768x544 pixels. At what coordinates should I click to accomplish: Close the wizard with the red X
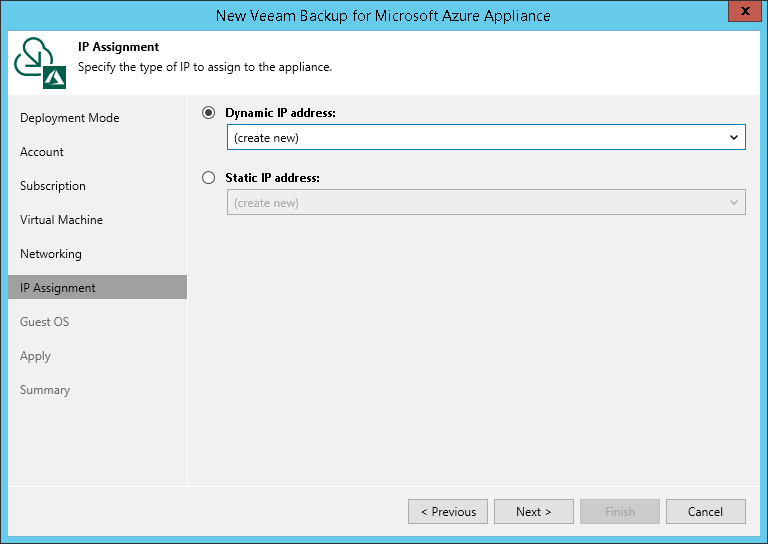coord(745,11)
